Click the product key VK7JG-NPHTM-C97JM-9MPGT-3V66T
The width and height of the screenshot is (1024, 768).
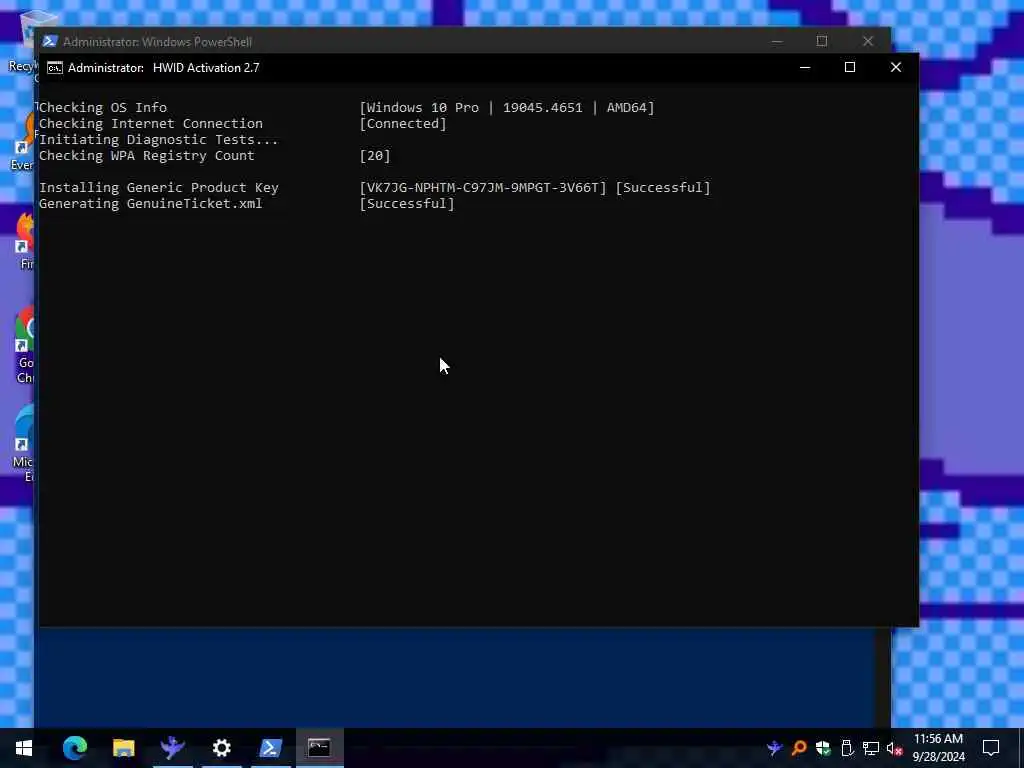(483, 187)
